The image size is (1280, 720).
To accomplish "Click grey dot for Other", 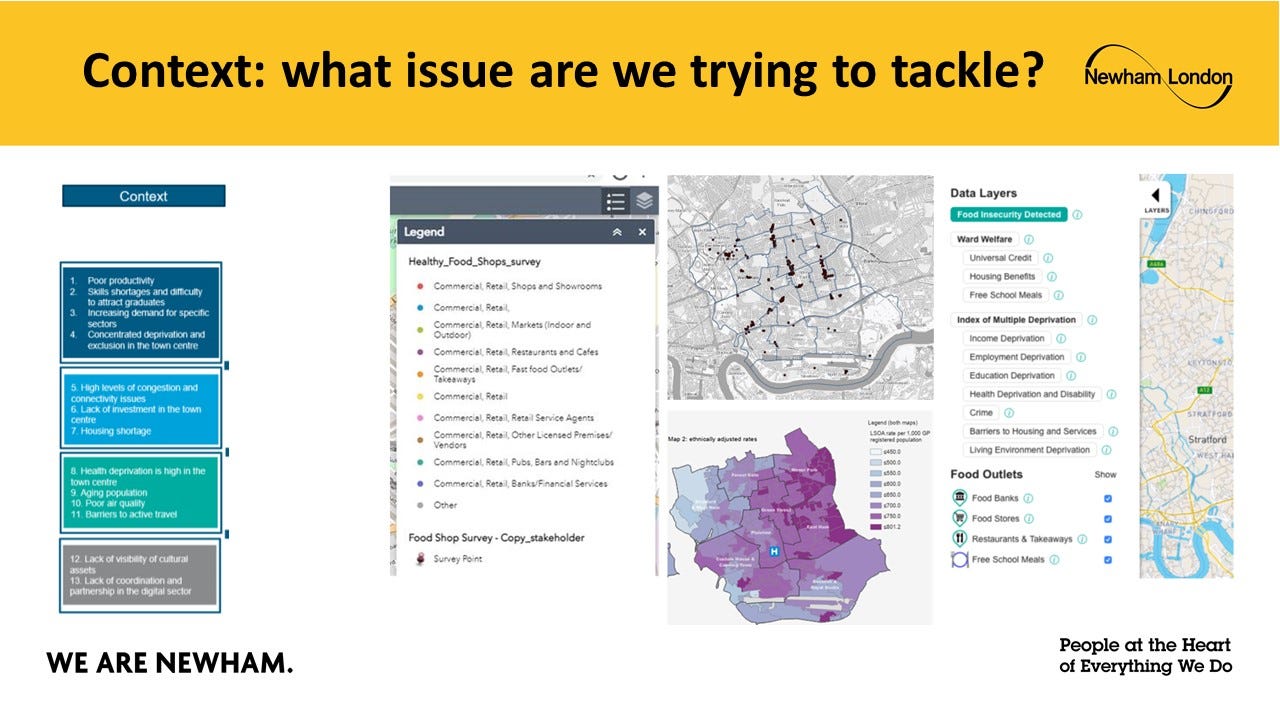I will click(x=419, y=506).
